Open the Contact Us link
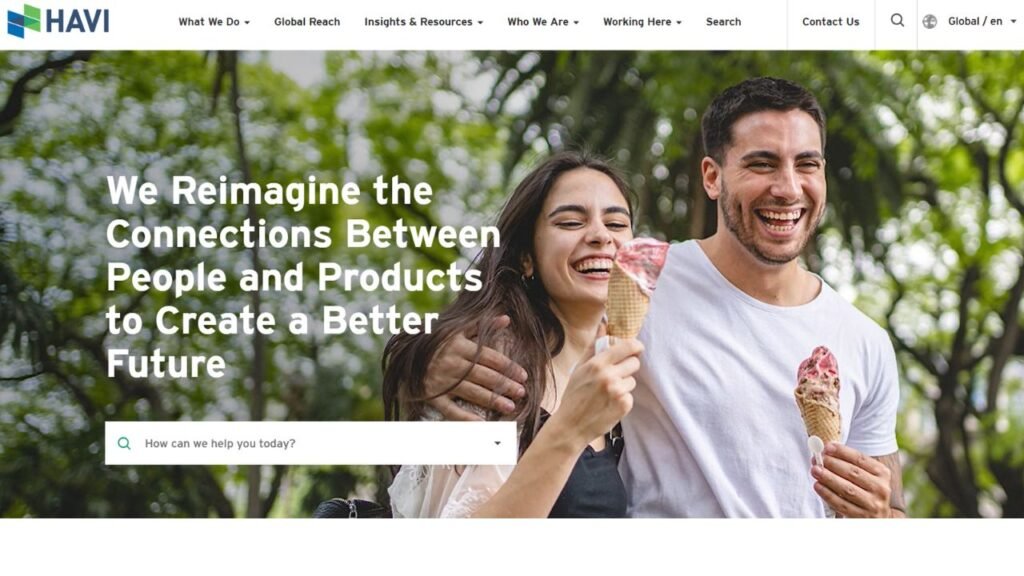 pos(831,22)
